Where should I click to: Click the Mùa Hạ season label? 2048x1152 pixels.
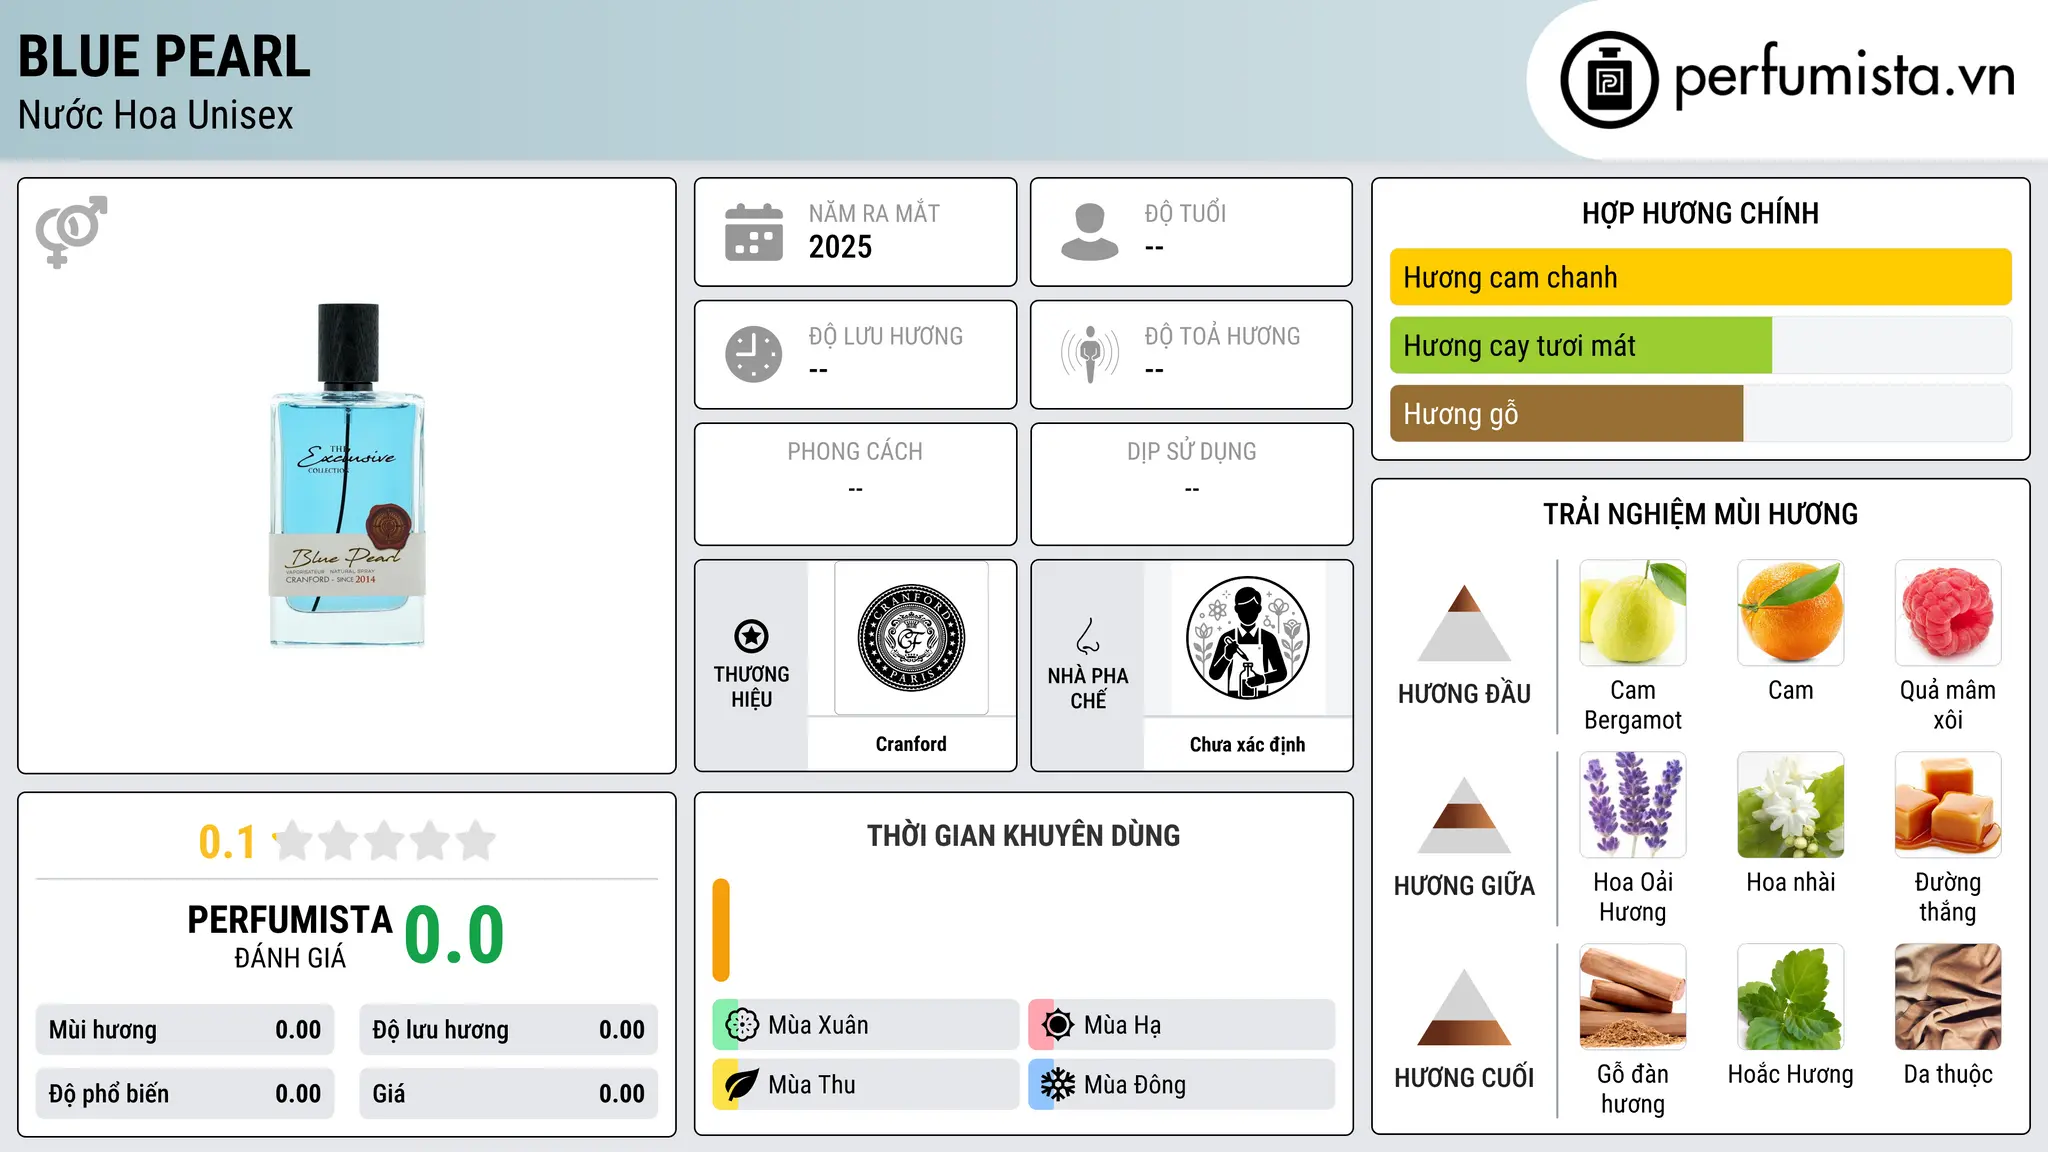click(x=1123, y=1025)
